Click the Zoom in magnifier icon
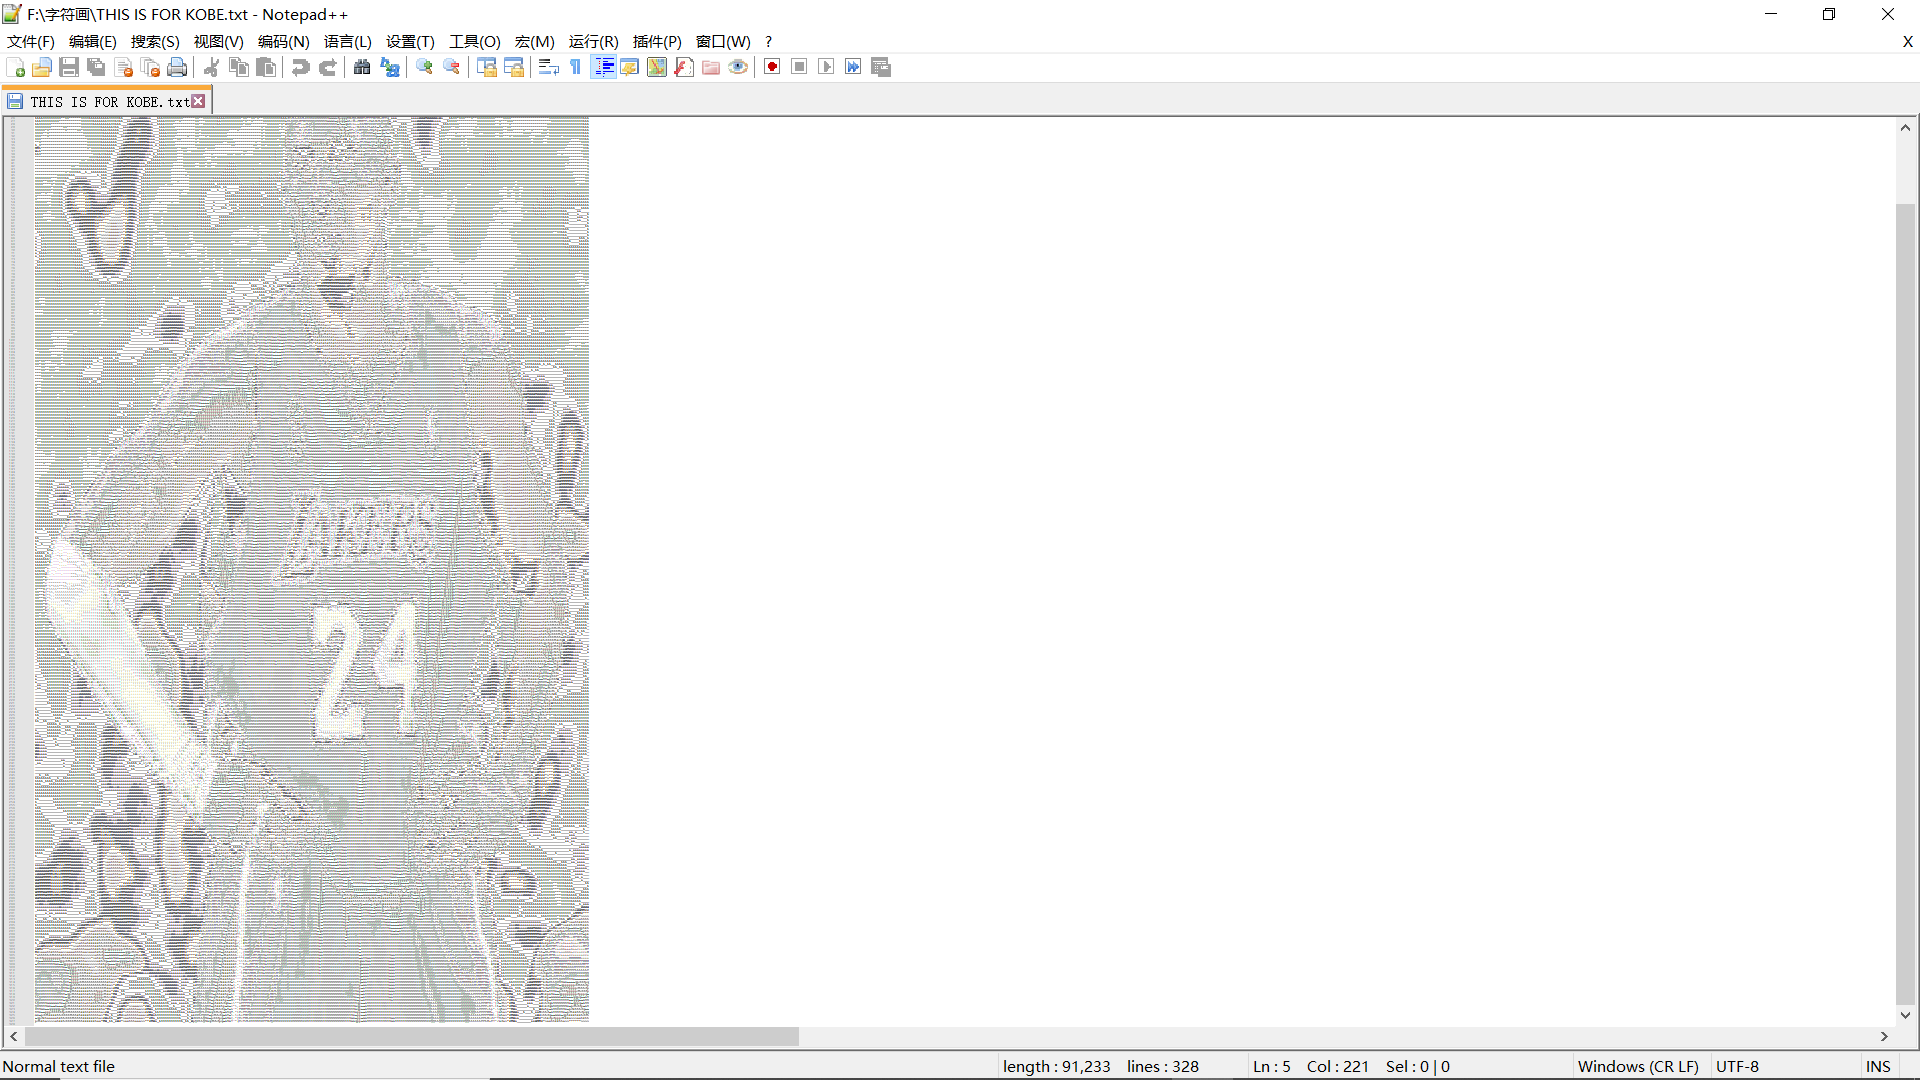This screenshot has height=1080, width=1920. [425, 67]
